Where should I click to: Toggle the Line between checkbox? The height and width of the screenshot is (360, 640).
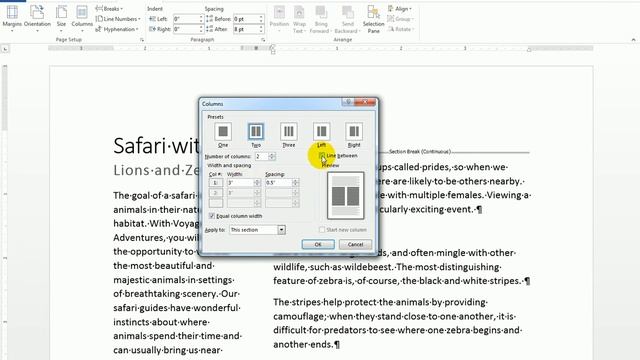[x=322, y=156]
